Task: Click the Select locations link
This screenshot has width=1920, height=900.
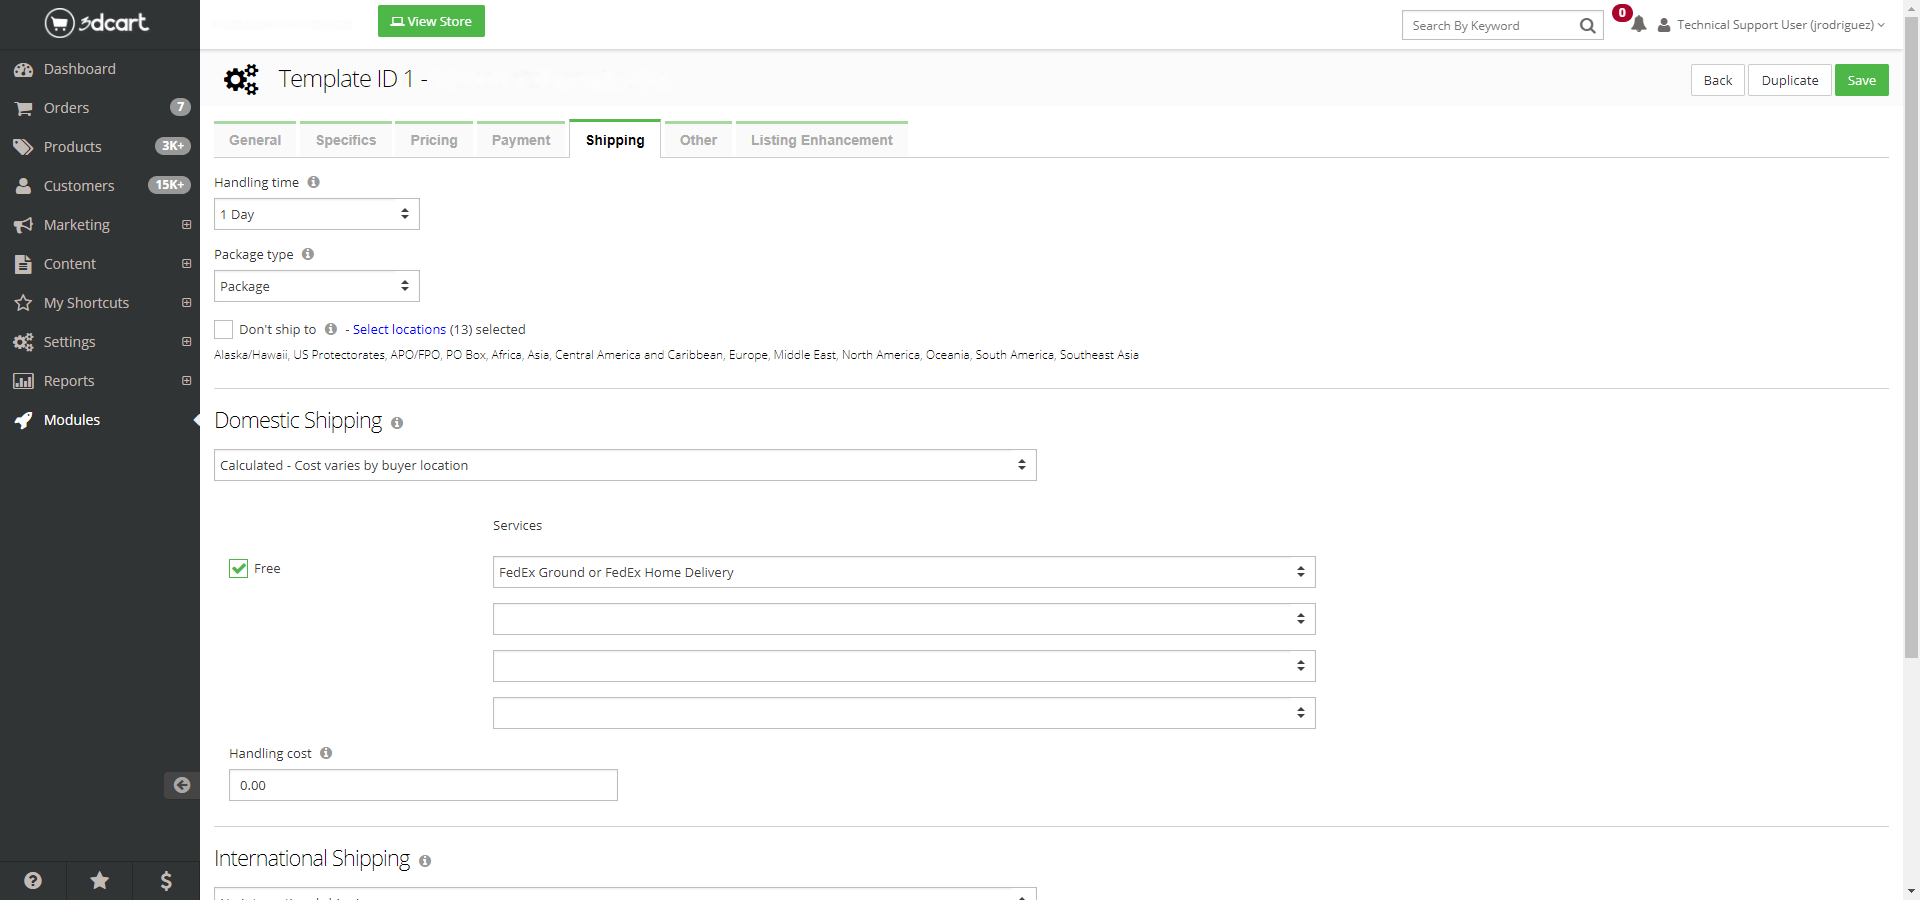Action: click(399, 329)
